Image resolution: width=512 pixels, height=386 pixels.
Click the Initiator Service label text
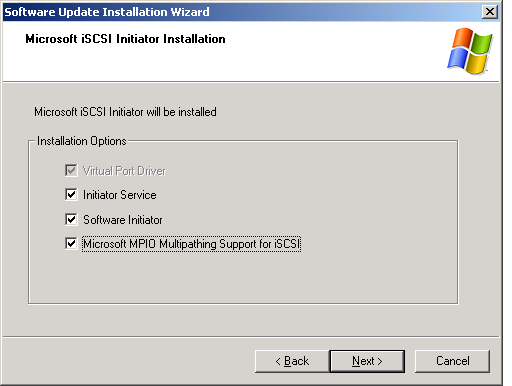120,195
